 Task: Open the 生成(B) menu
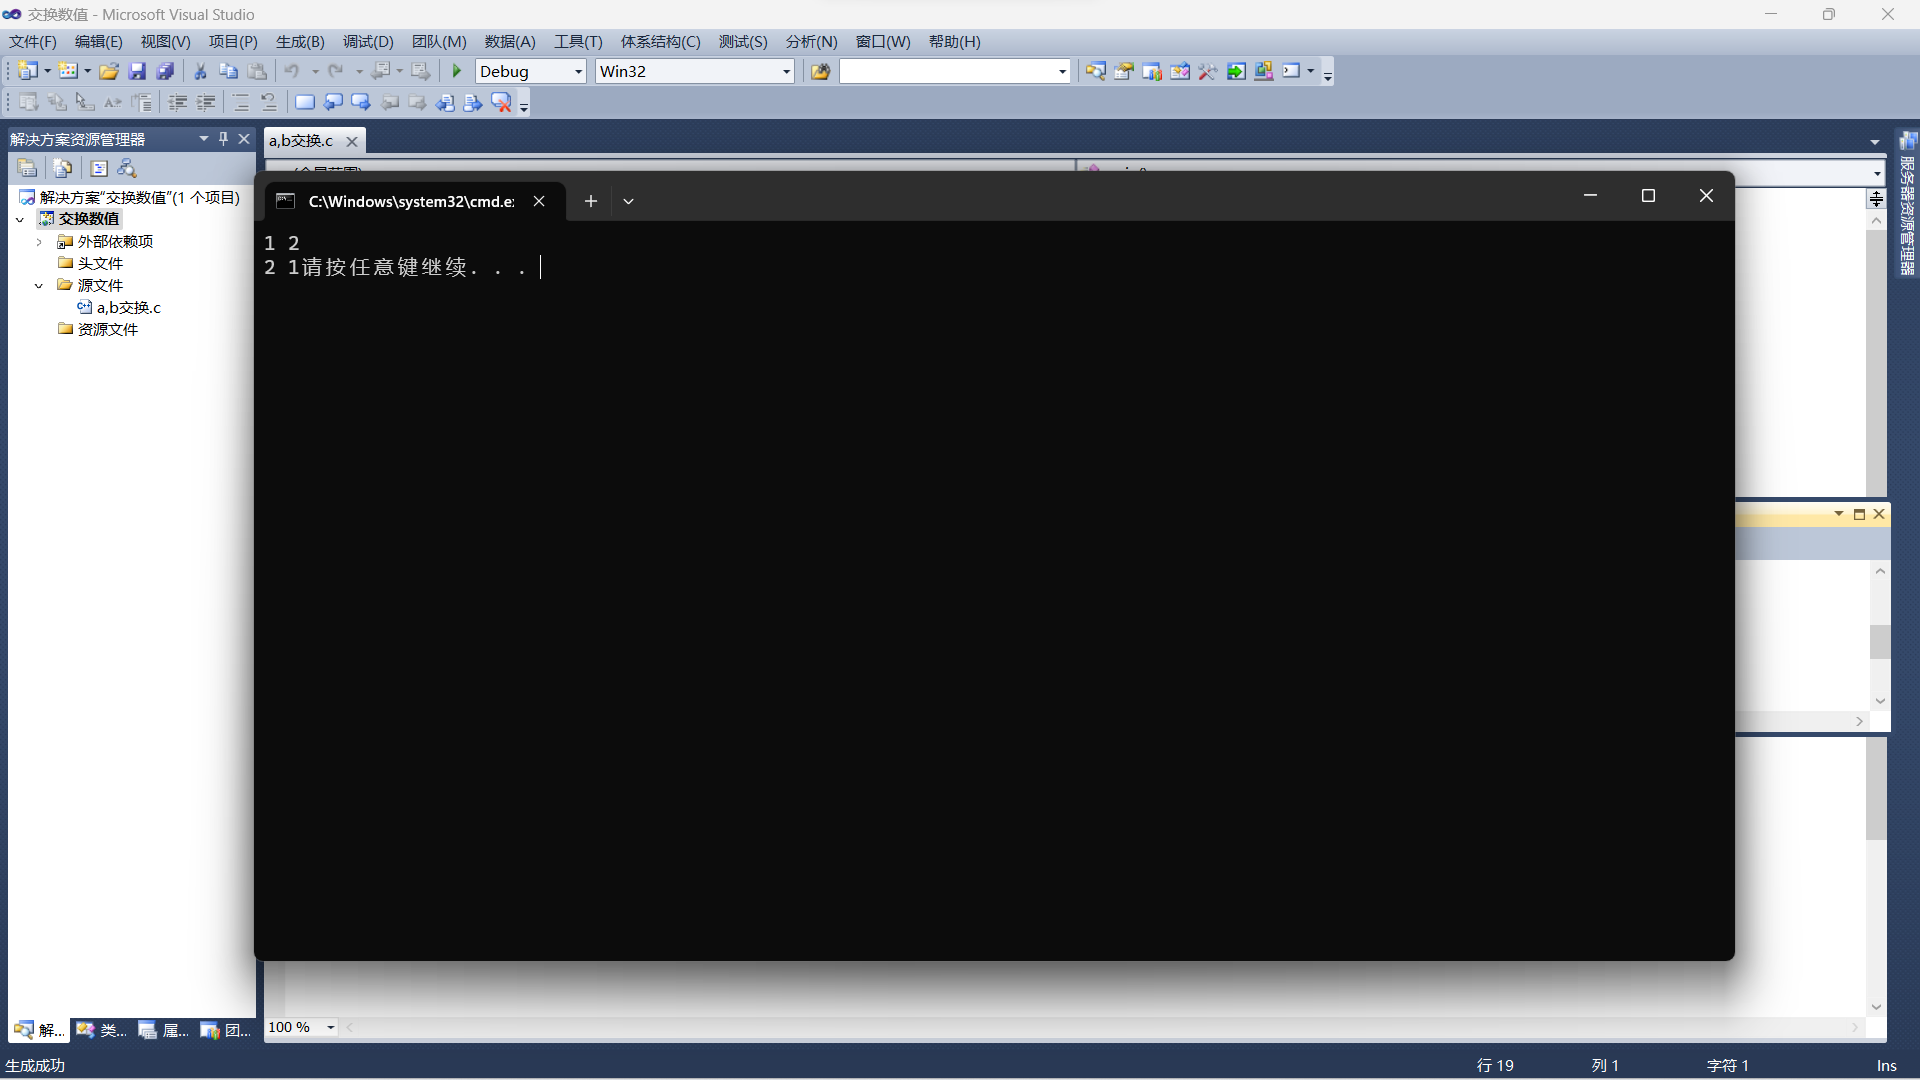(300, 41)
